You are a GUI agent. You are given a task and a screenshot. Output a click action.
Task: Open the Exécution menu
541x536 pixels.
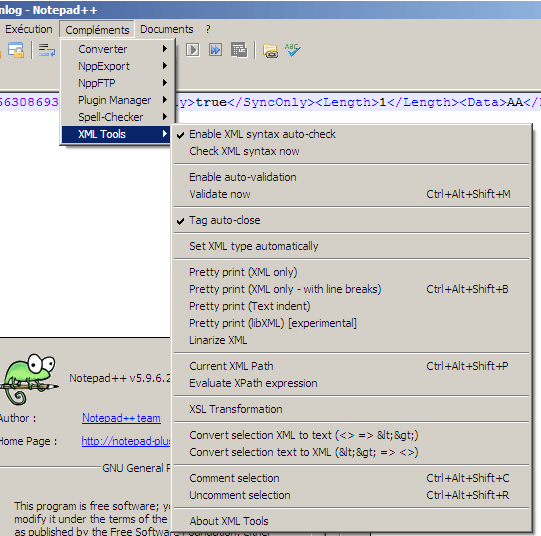coord(29,29)
